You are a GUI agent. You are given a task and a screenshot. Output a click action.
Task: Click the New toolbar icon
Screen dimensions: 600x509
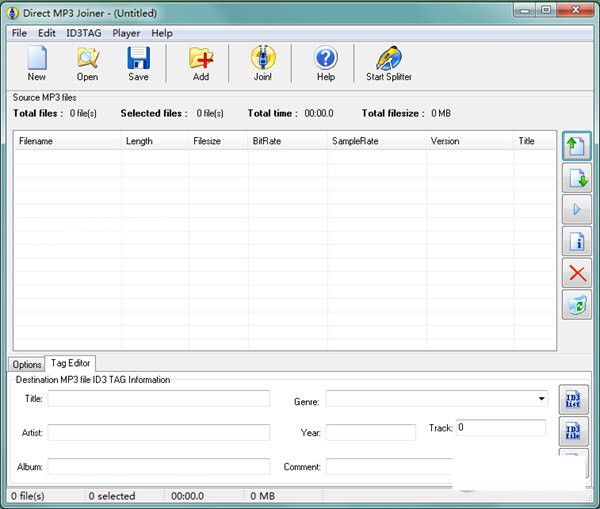tap(37, 64)
